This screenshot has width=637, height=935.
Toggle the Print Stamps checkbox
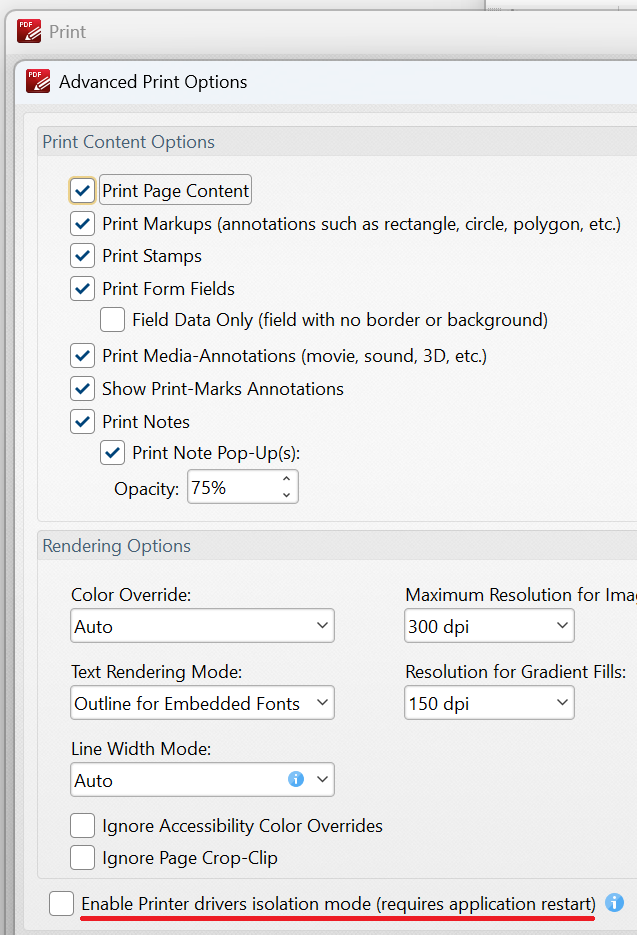[x=82, y=256]
